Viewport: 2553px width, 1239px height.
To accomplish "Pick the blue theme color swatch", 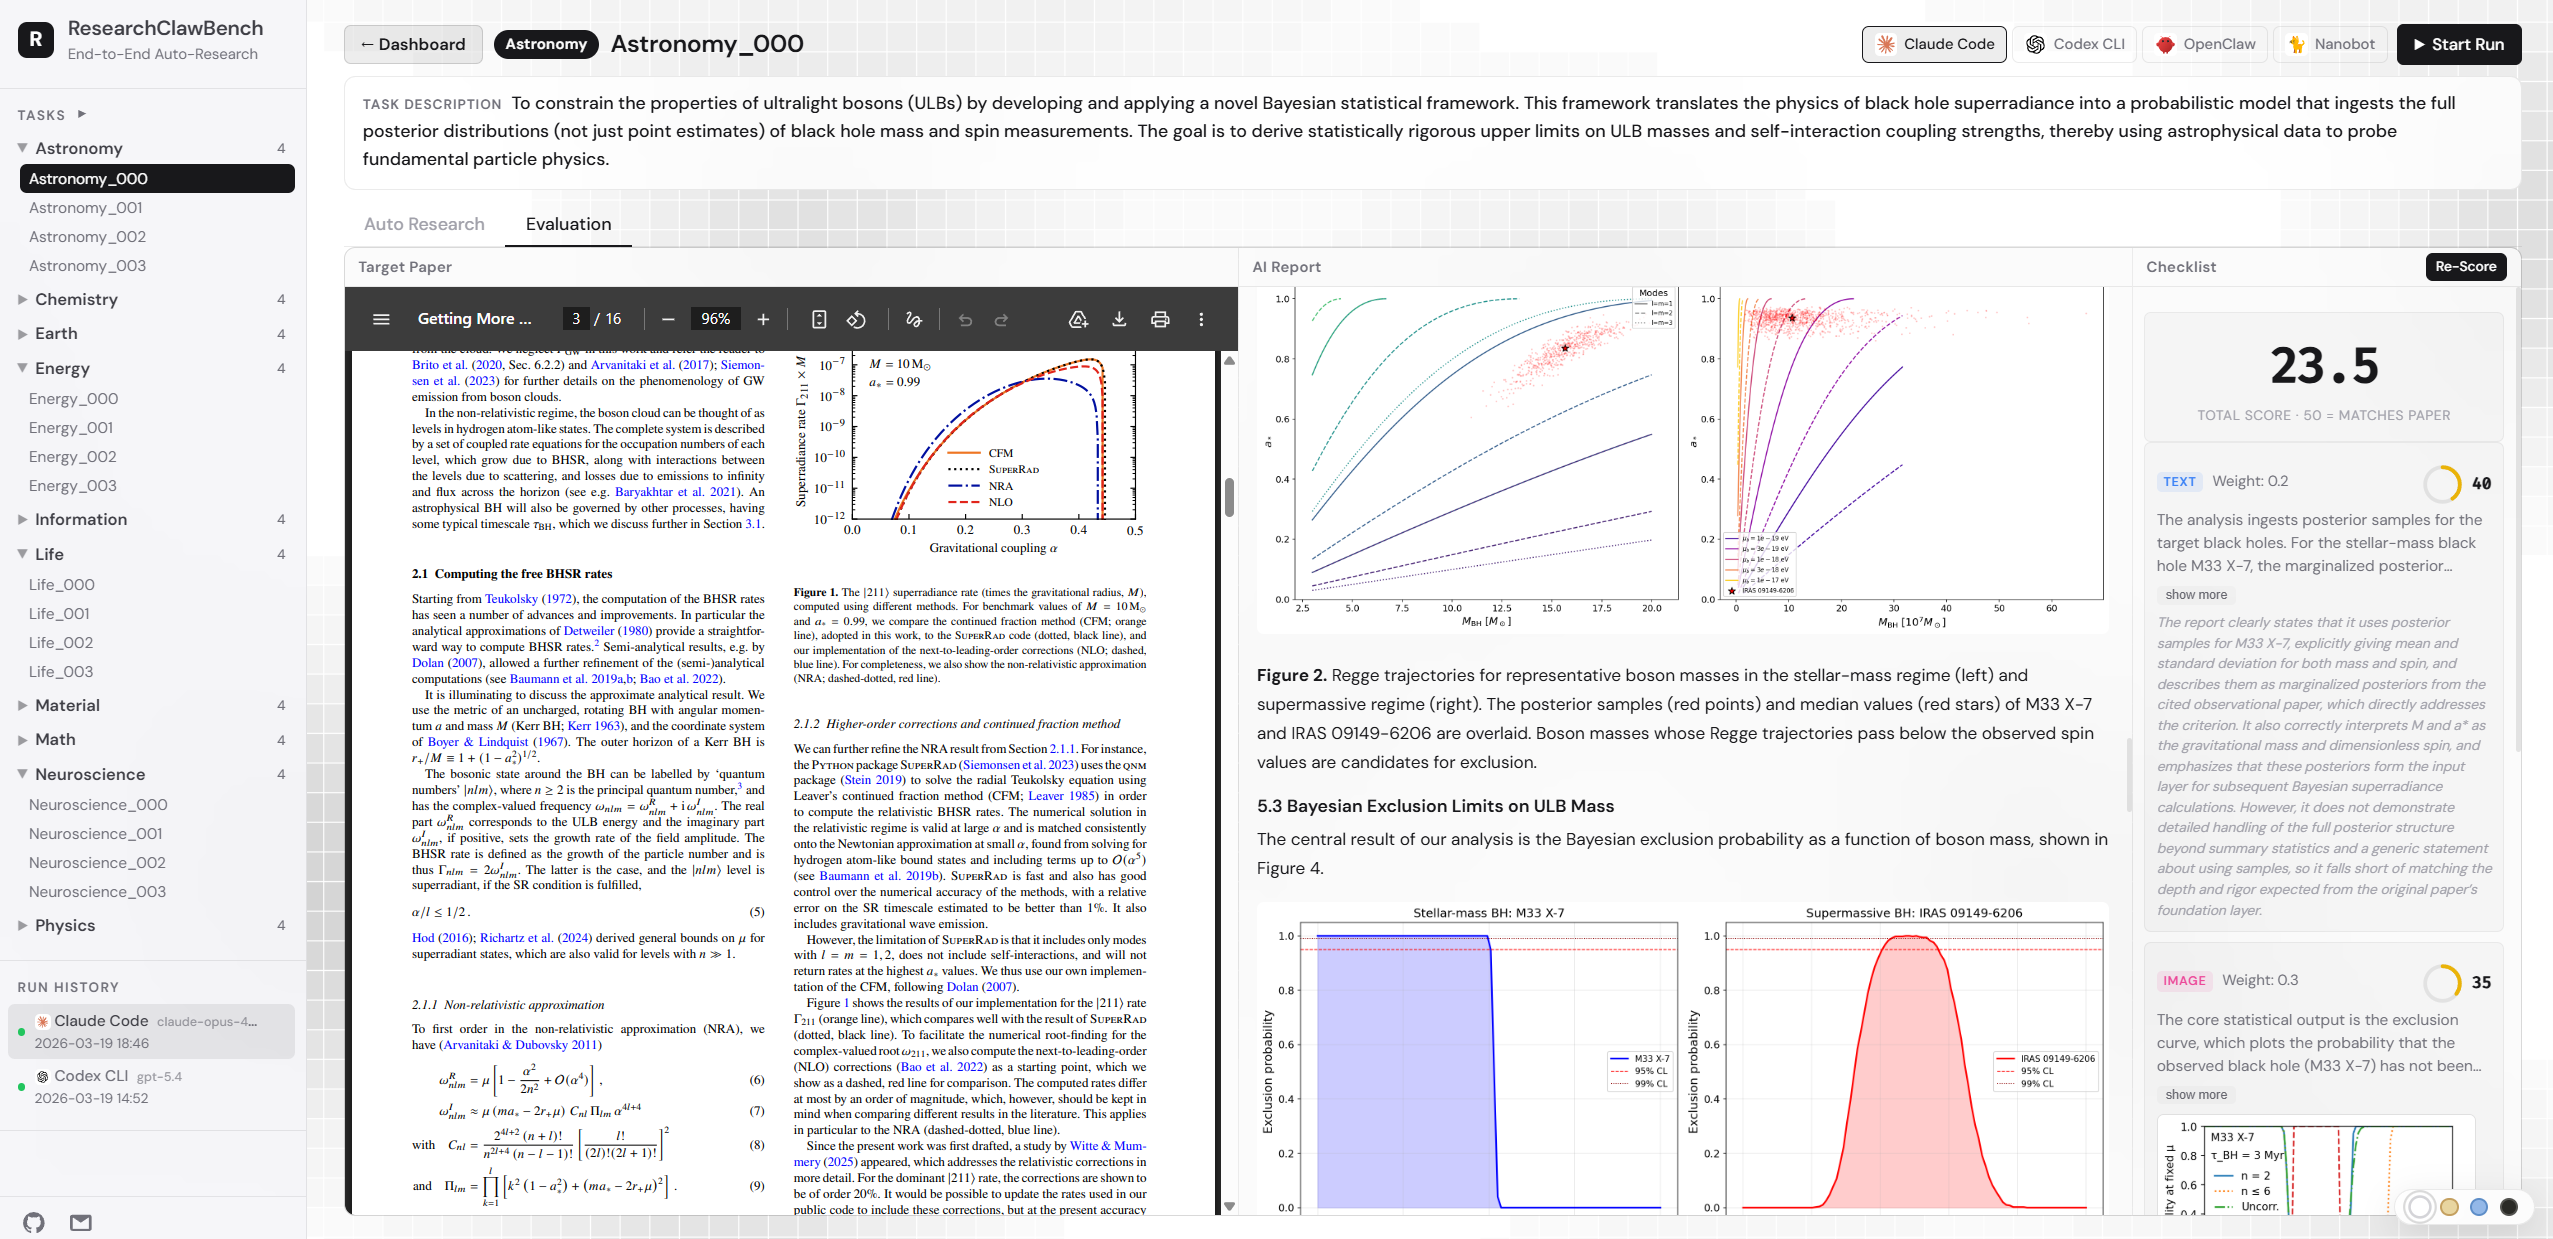I will [2478, 1207].
